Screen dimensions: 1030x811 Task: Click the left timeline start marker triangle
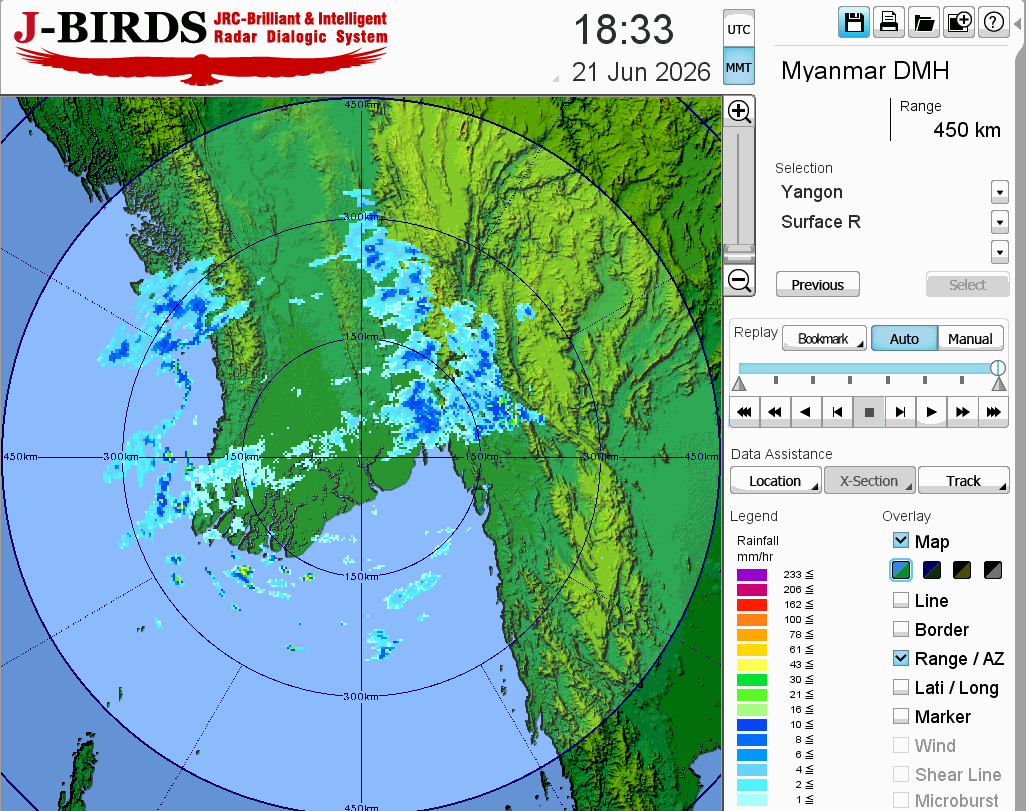tap(739, 384)
